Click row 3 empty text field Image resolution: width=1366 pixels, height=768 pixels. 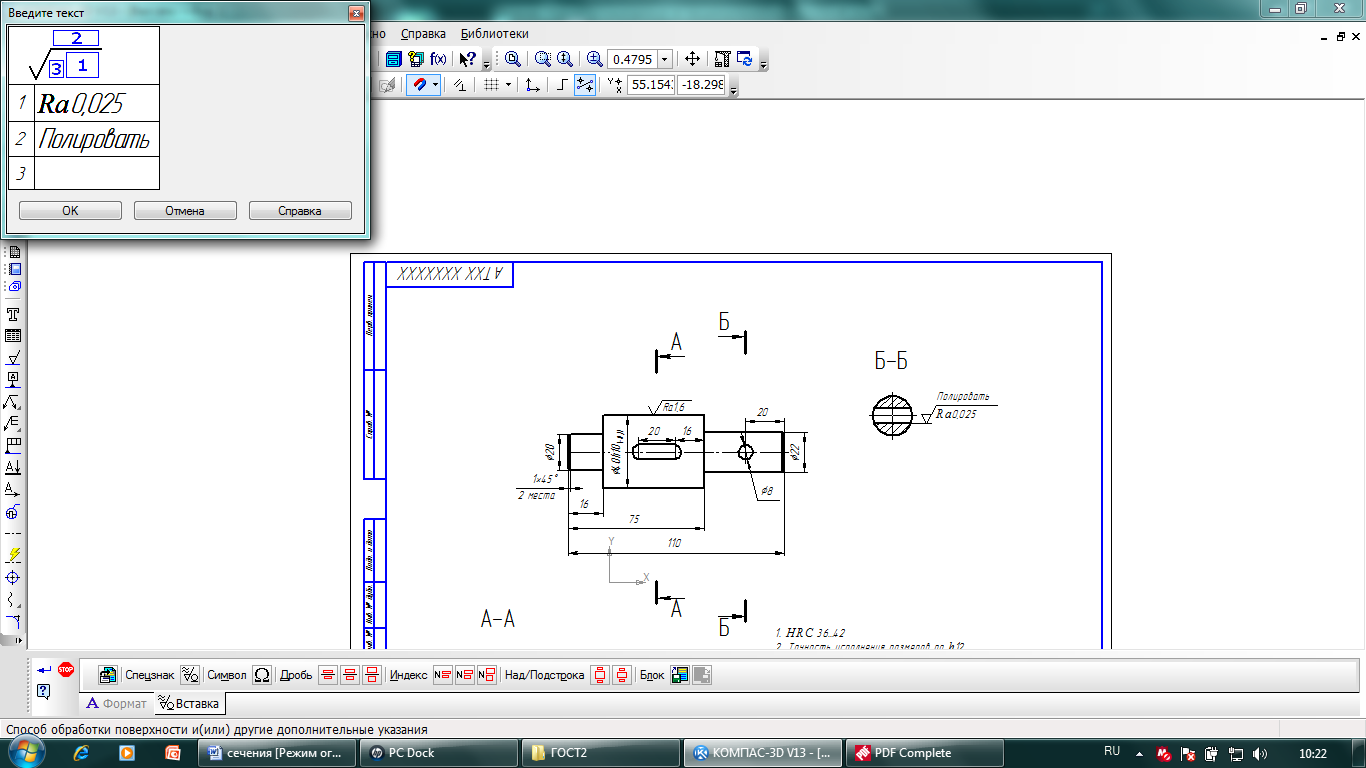pos(97,173)
